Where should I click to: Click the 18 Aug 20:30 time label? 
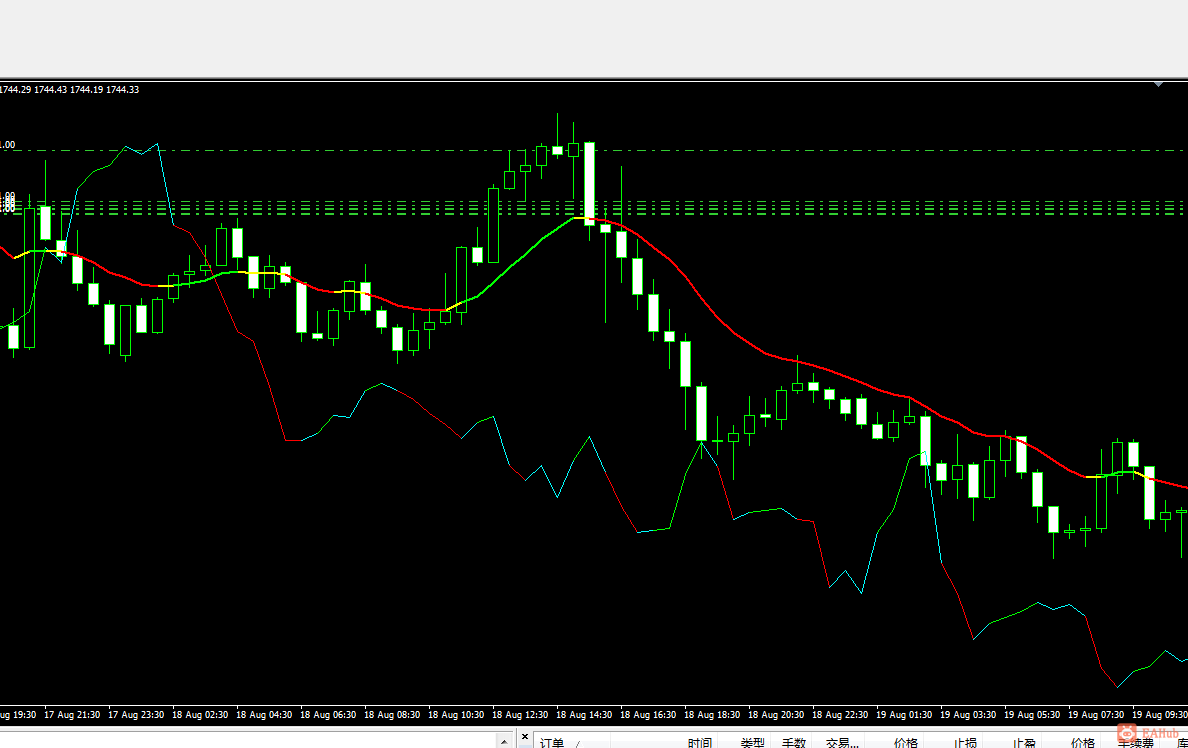point(777,715)
